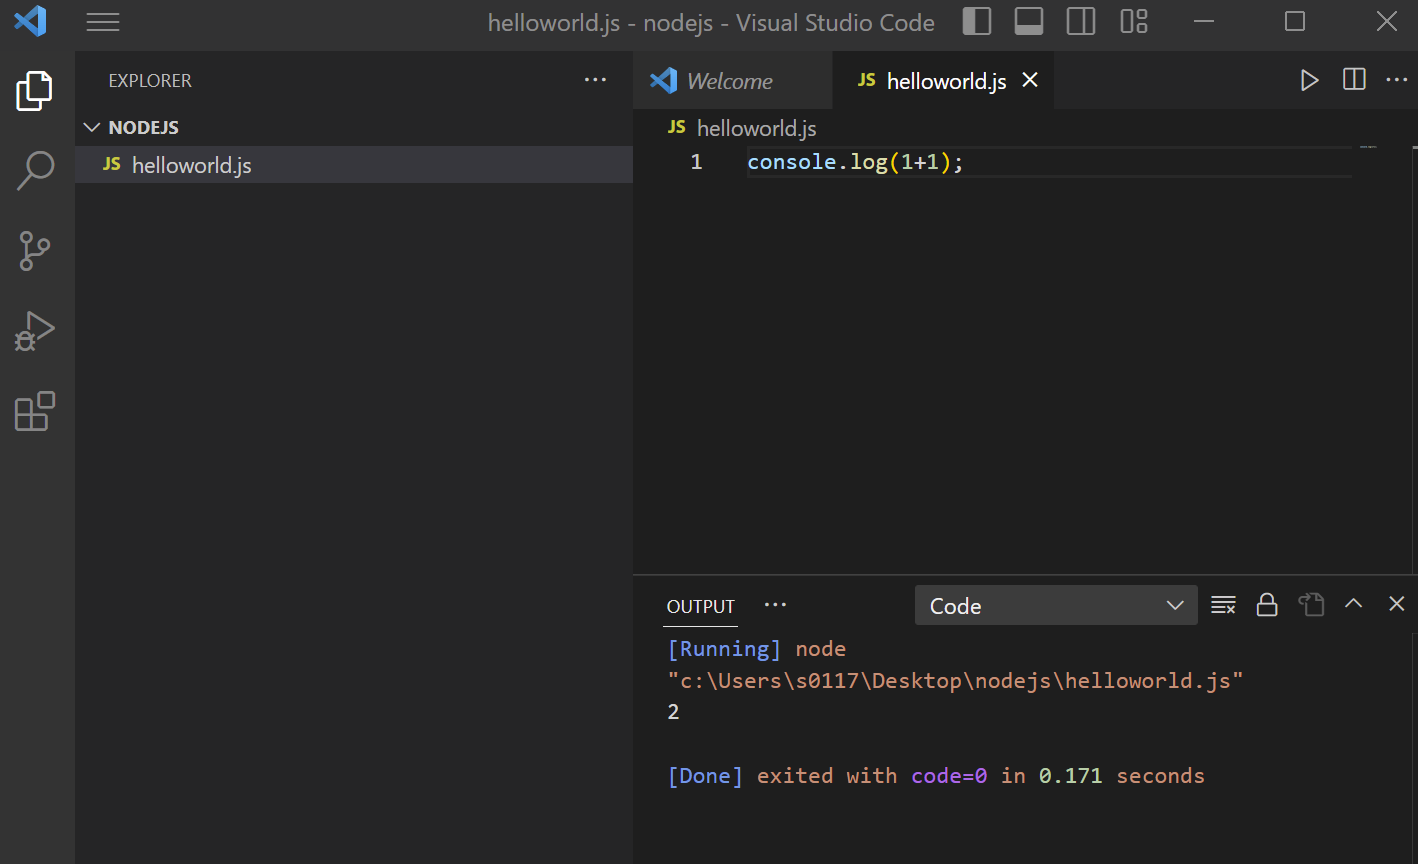Clear the output panel
The height and width of the screenshot is (864, 1418).
(x=1223, y=605)
